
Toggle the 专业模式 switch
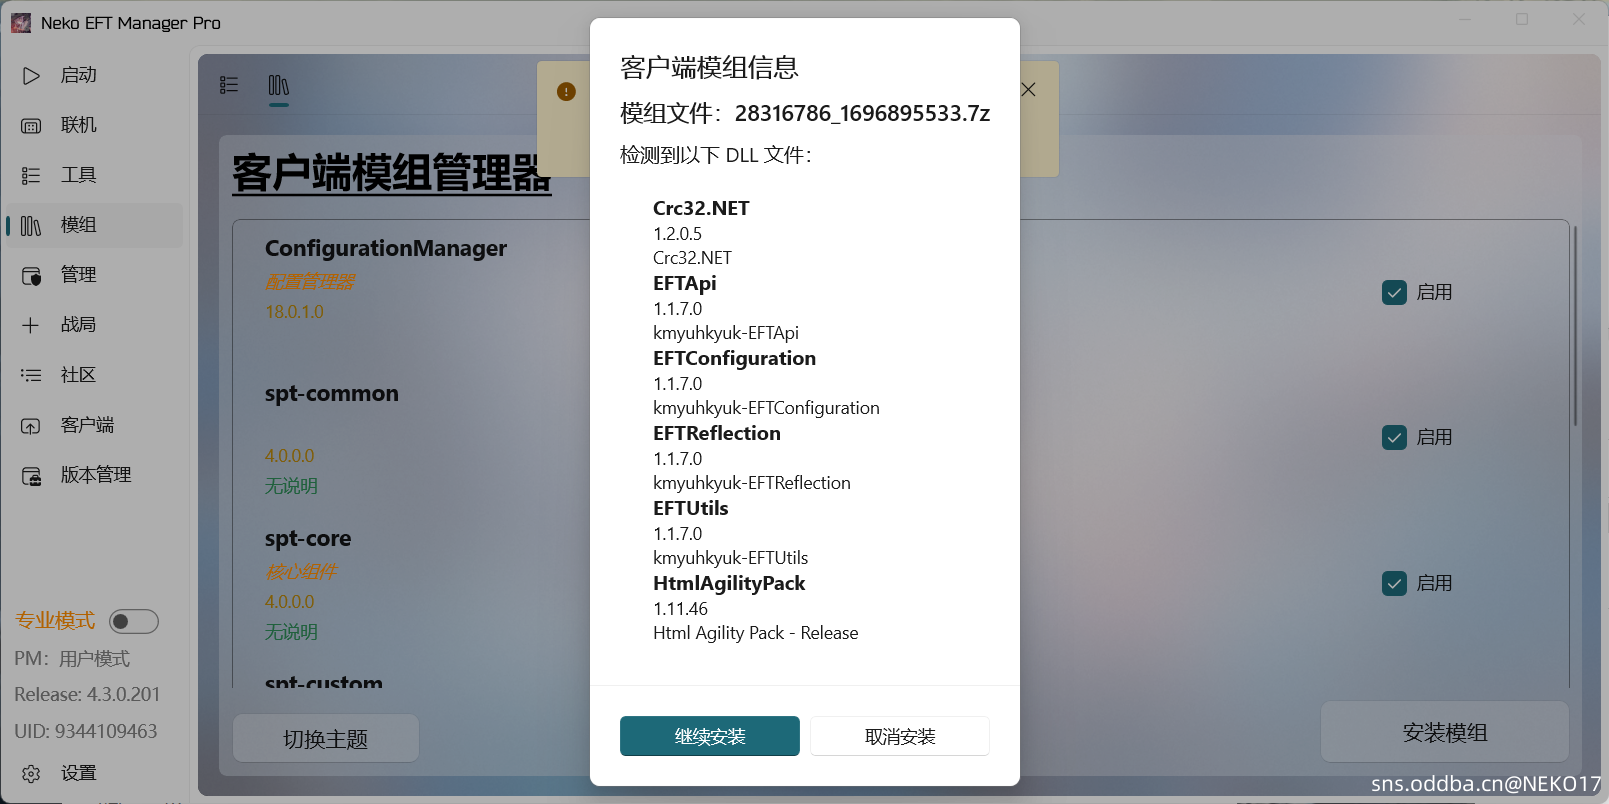pos(134,621)
